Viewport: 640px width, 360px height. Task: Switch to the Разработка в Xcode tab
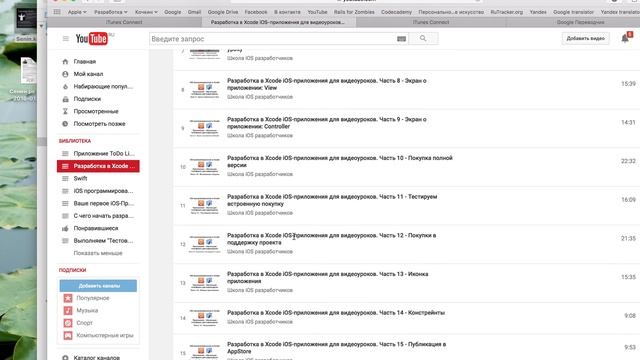click(x=278, y=22)
